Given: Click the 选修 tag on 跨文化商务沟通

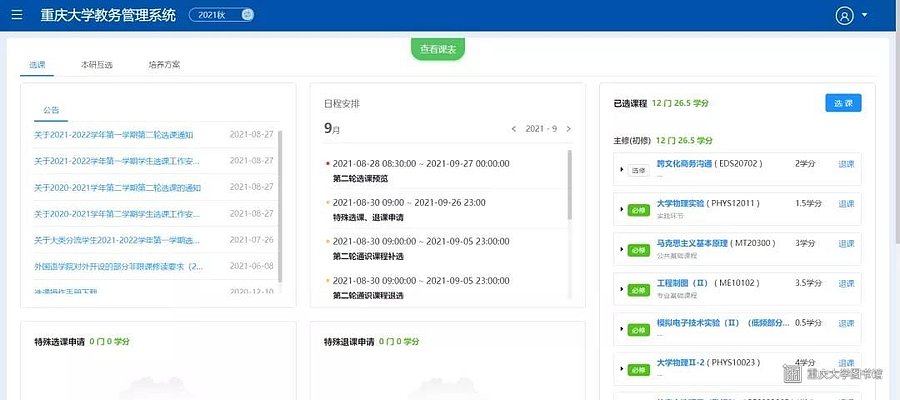Looking at the screenshot, I should click(638, 170).
